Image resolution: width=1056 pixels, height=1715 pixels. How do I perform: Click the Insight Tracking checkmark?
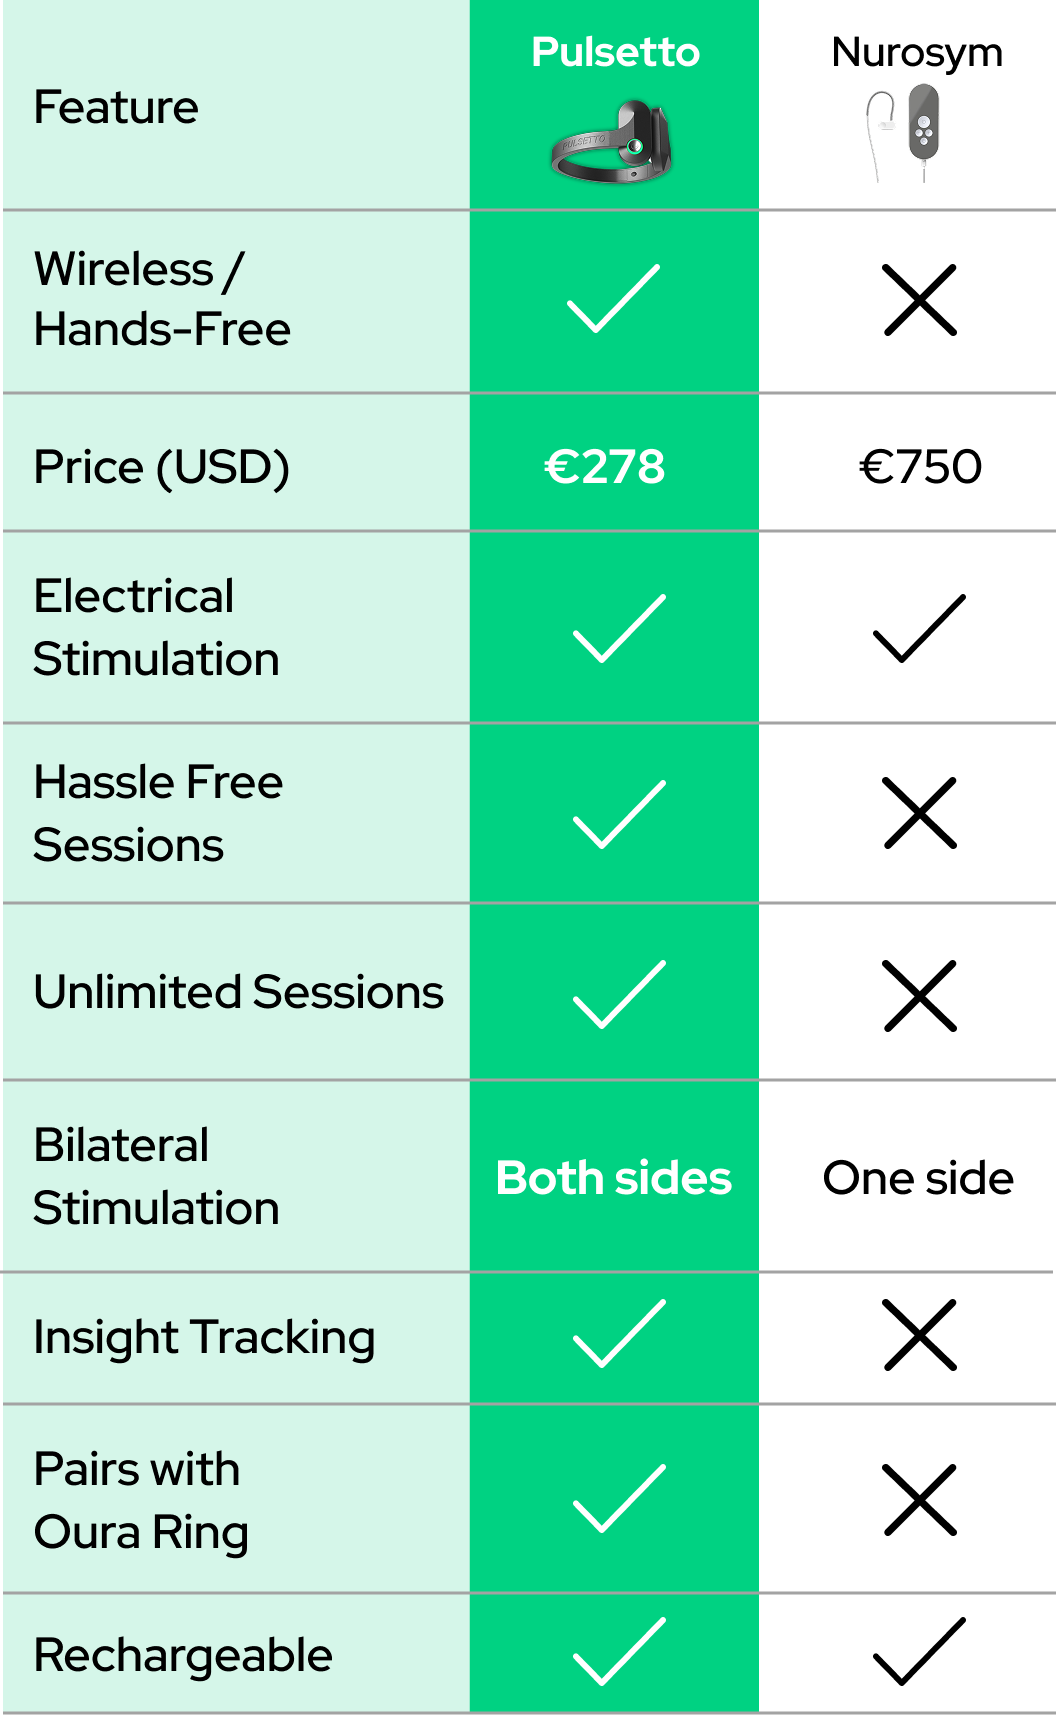(x=619, y=1334)
